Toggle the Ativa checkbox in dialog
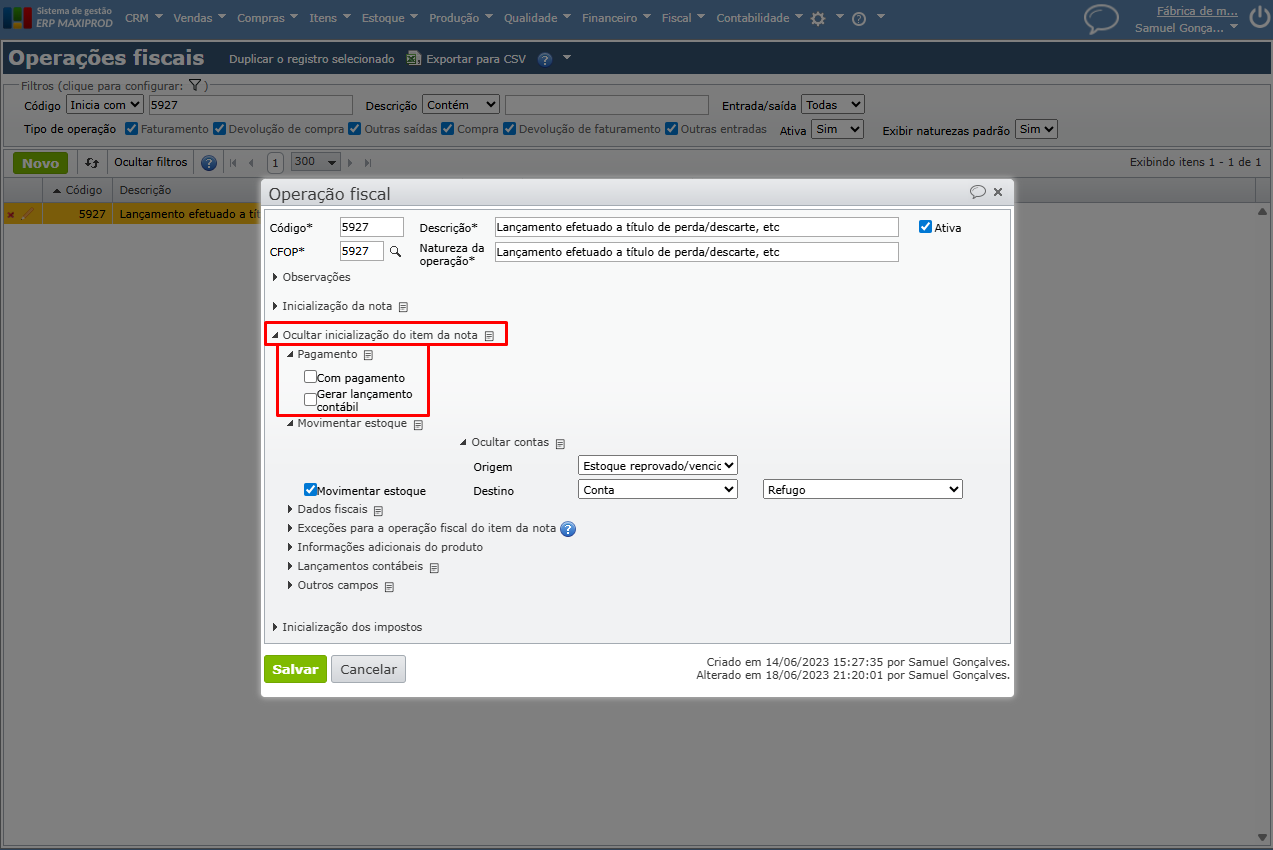This screenshot has height=850, width=1273. [925, 227]
